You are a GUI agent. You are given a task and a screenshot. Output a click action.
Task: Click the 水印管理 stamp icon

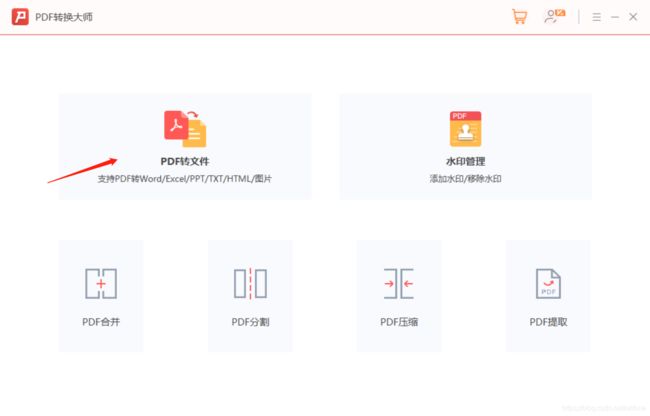point(466,129)
